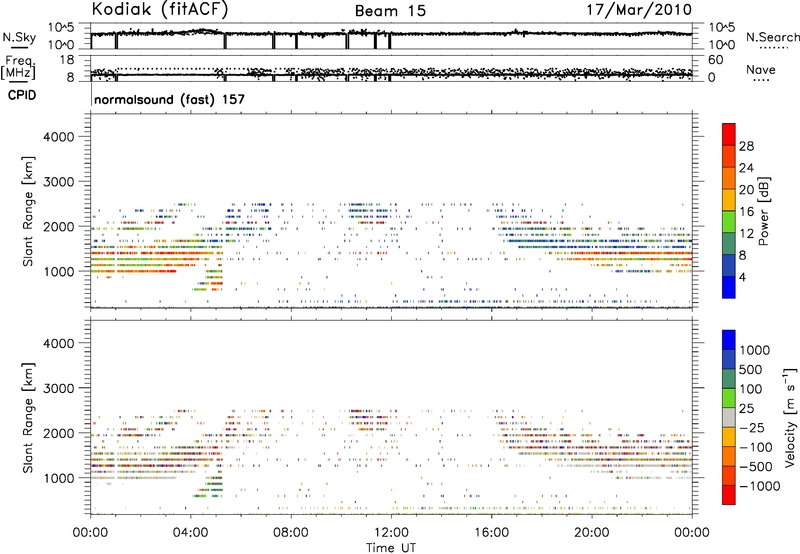
Task: Click the "04:00" time axis tick label
Action: (x=191, y=533)
